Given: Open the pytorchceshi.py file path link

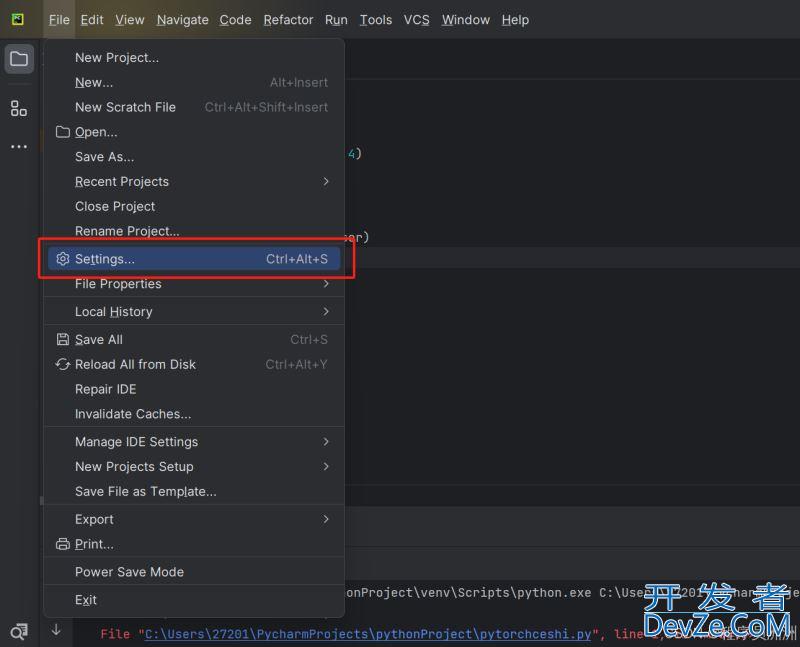Looking at the screenshot, I should (368, 634).
